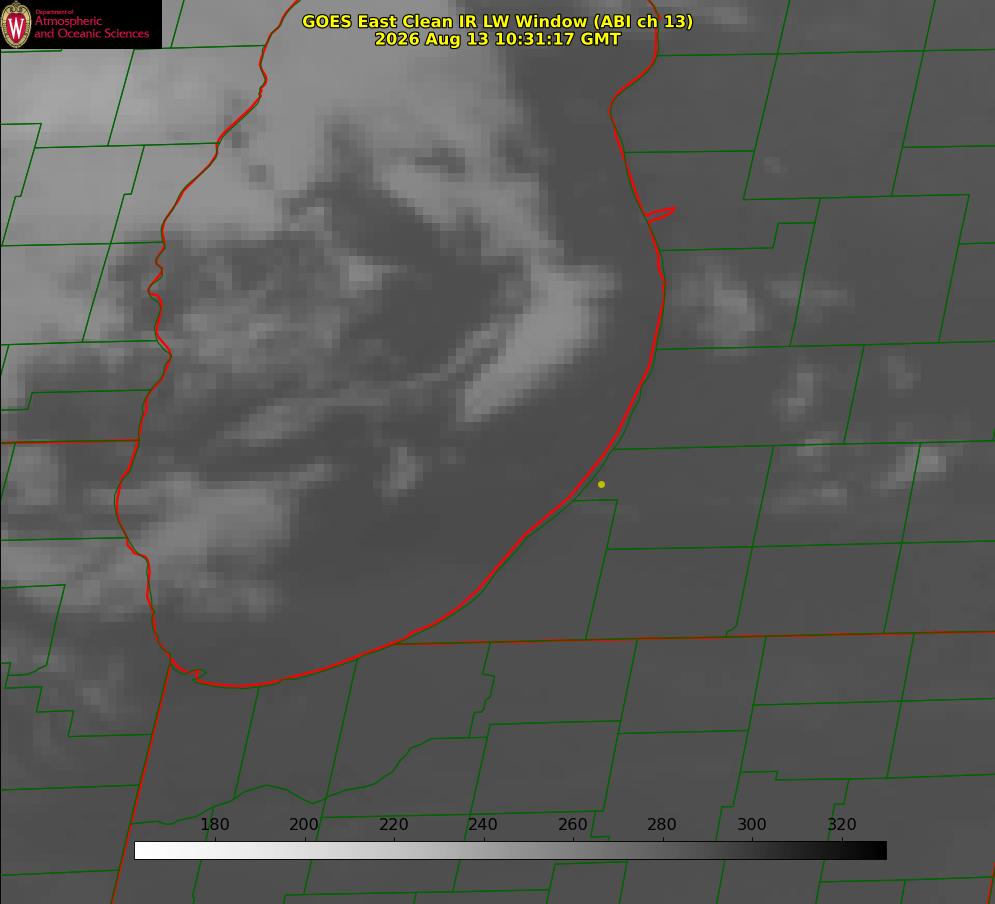Click the black end of colorbar
The width and height of the screenshot is (995, 904).
(878, 851)
